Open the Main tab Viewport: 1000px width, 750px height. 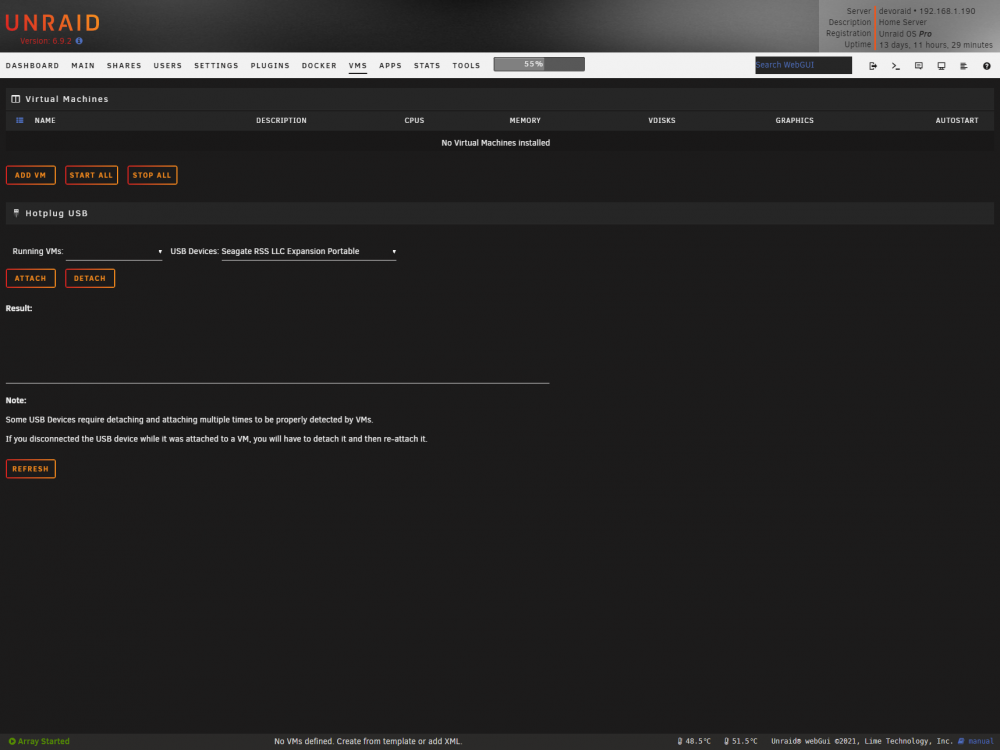click(x=83, y=66)
